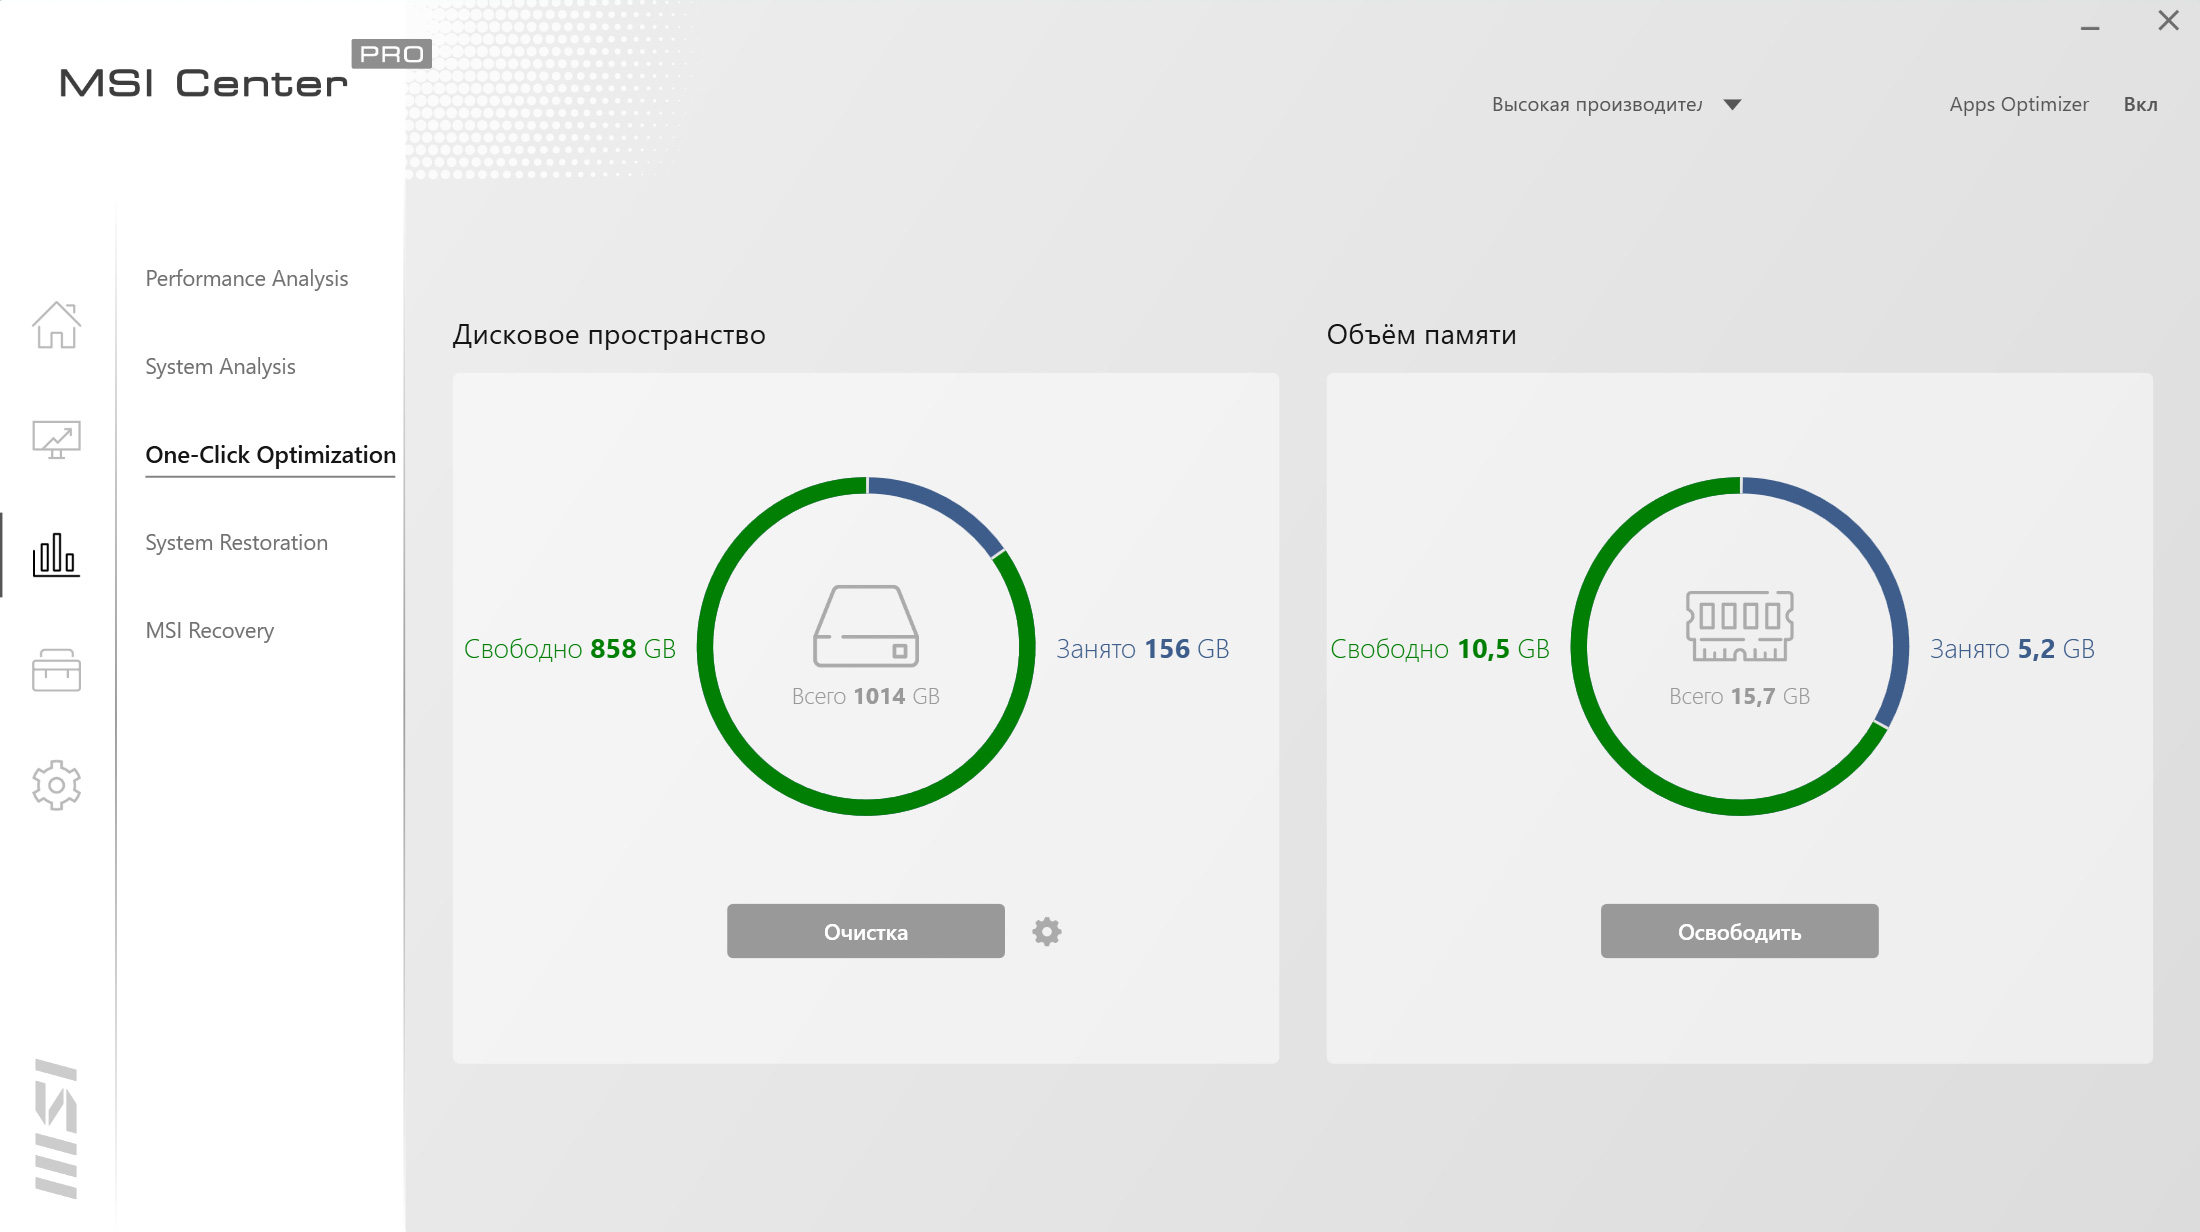Click Занято 5,2 GB memory value
The height and width of the screenshot is (1232, 2200).
click(x=2012, y=649)
